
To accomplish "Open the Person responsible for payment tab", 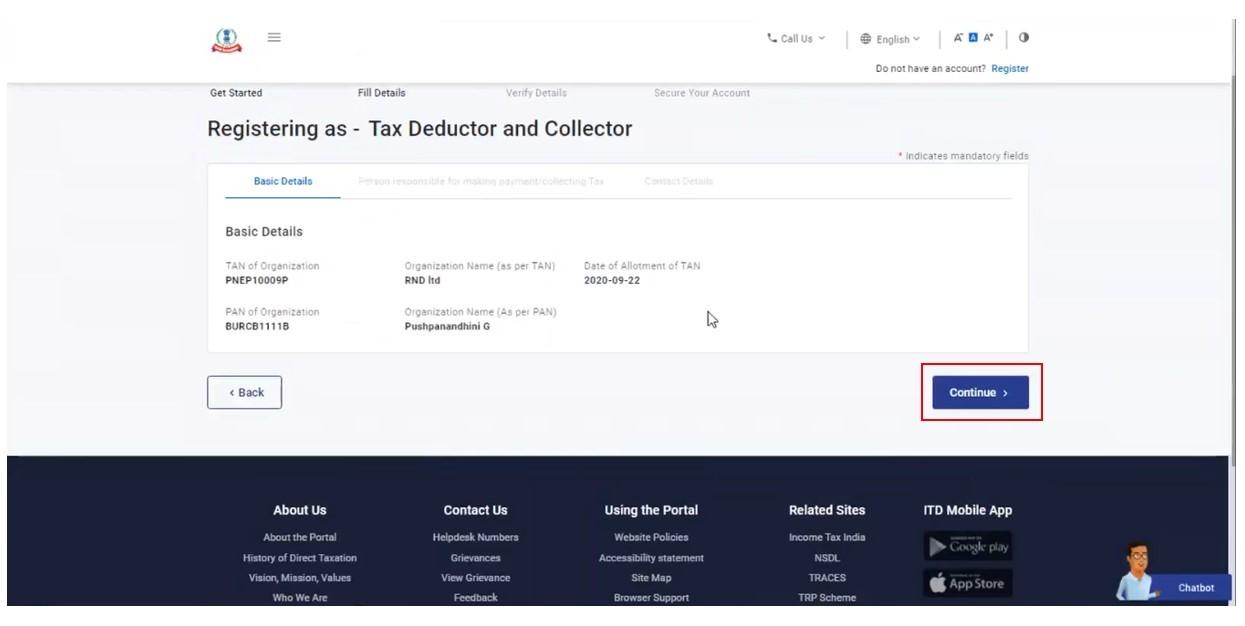I will [482, 181].
